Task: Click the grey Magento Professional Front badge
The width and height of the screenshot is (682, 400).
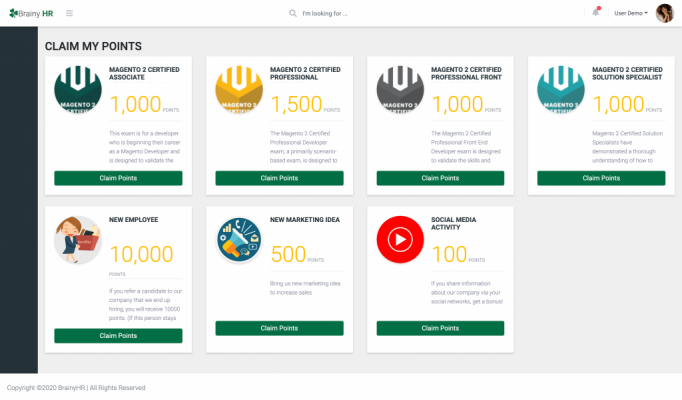Action: tap(400, 89)
